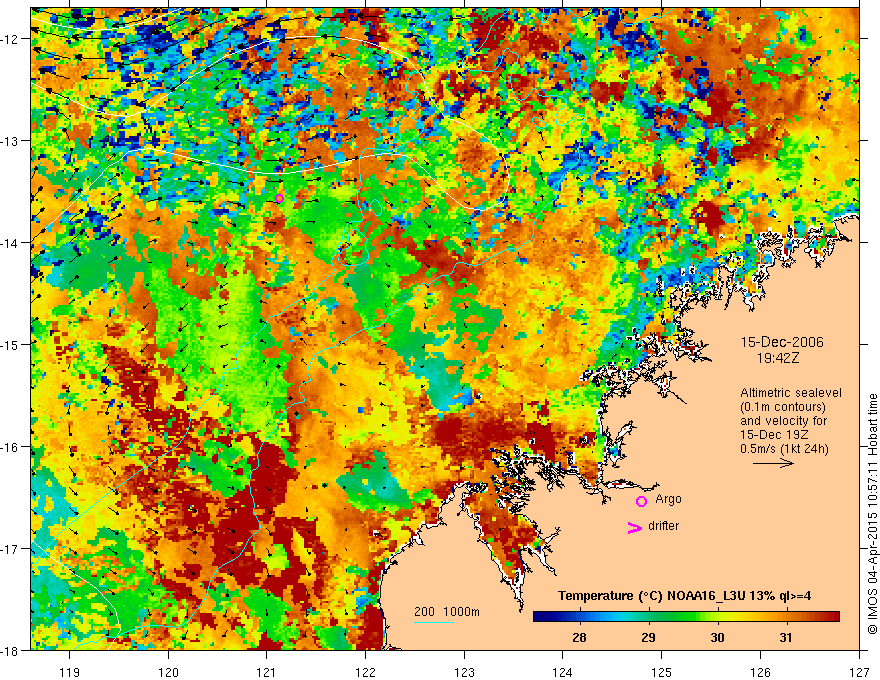Screen dimensions: 880x680
Task: Click the IMOS copyright timestamp text
Action: pyautogui.click(x=872, y=514)
